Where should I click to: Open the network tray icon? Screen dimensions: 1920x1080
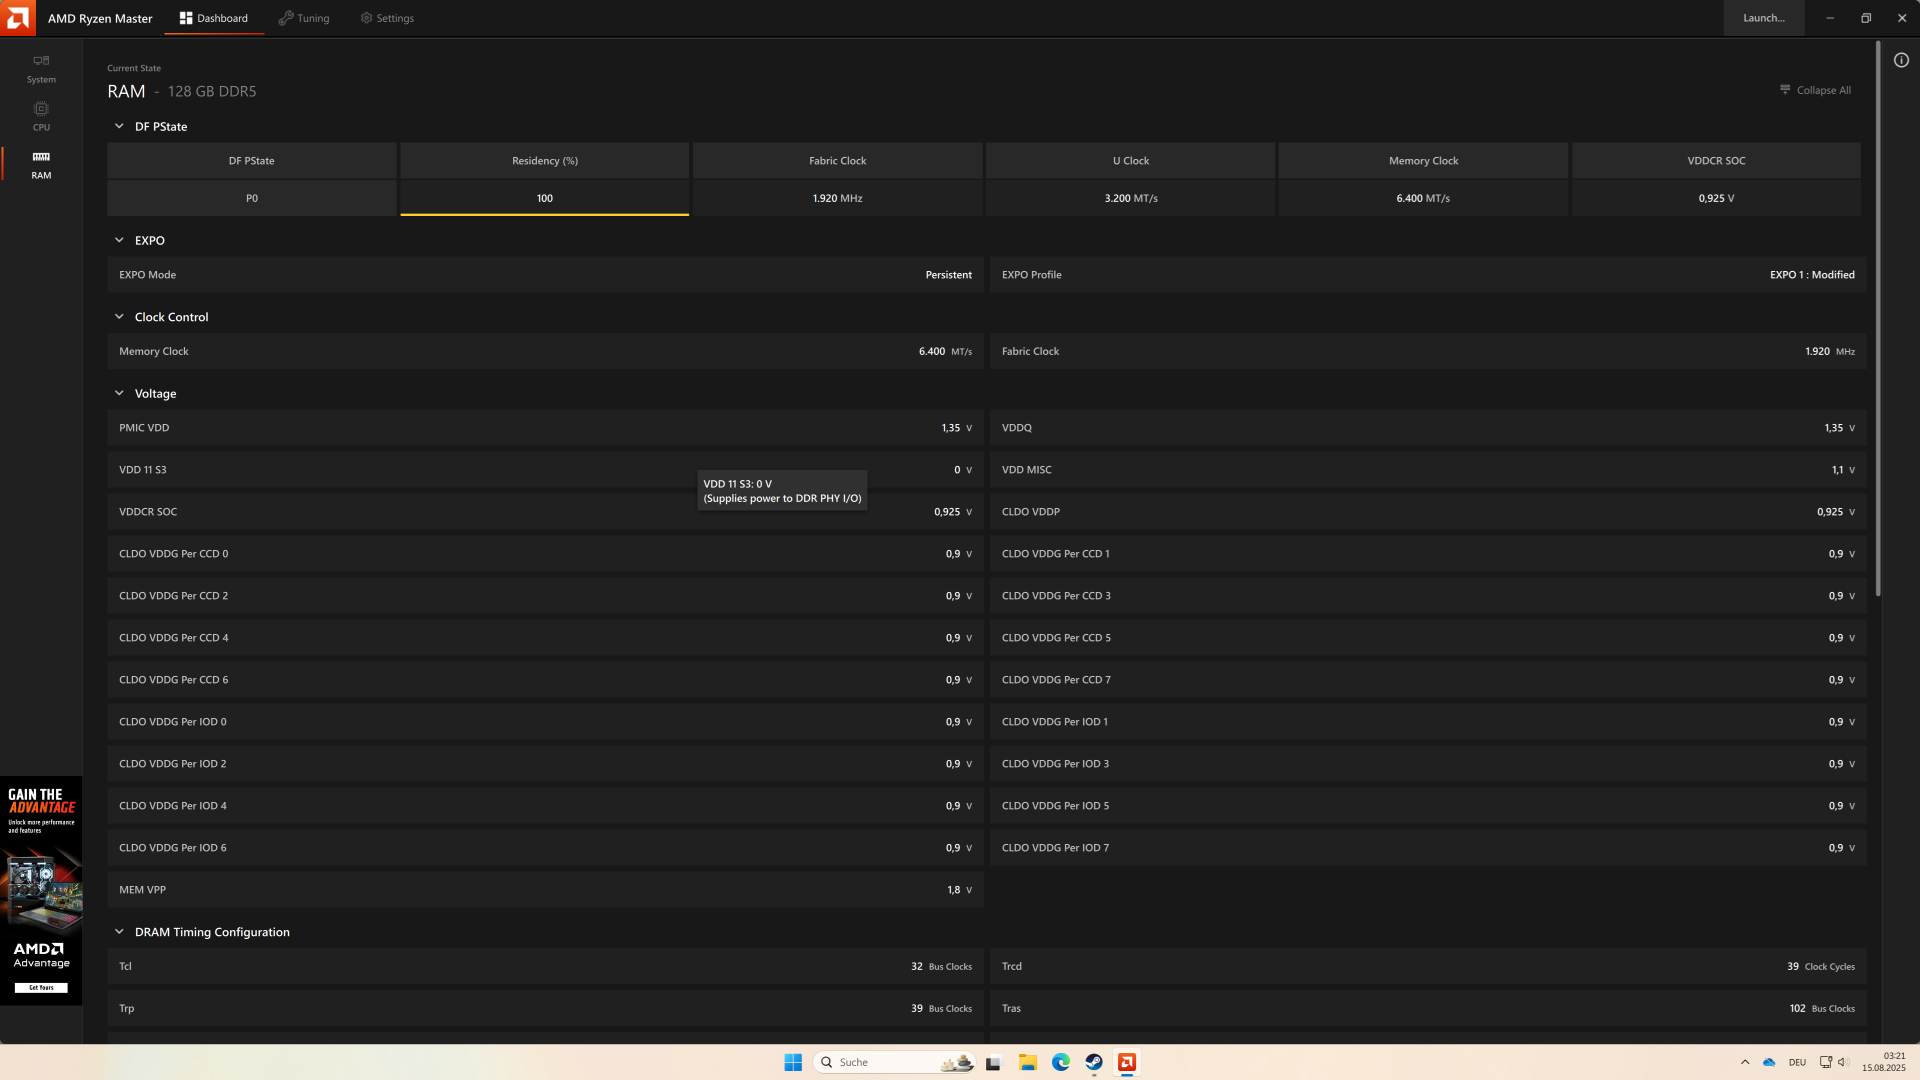(1825, 1062)
